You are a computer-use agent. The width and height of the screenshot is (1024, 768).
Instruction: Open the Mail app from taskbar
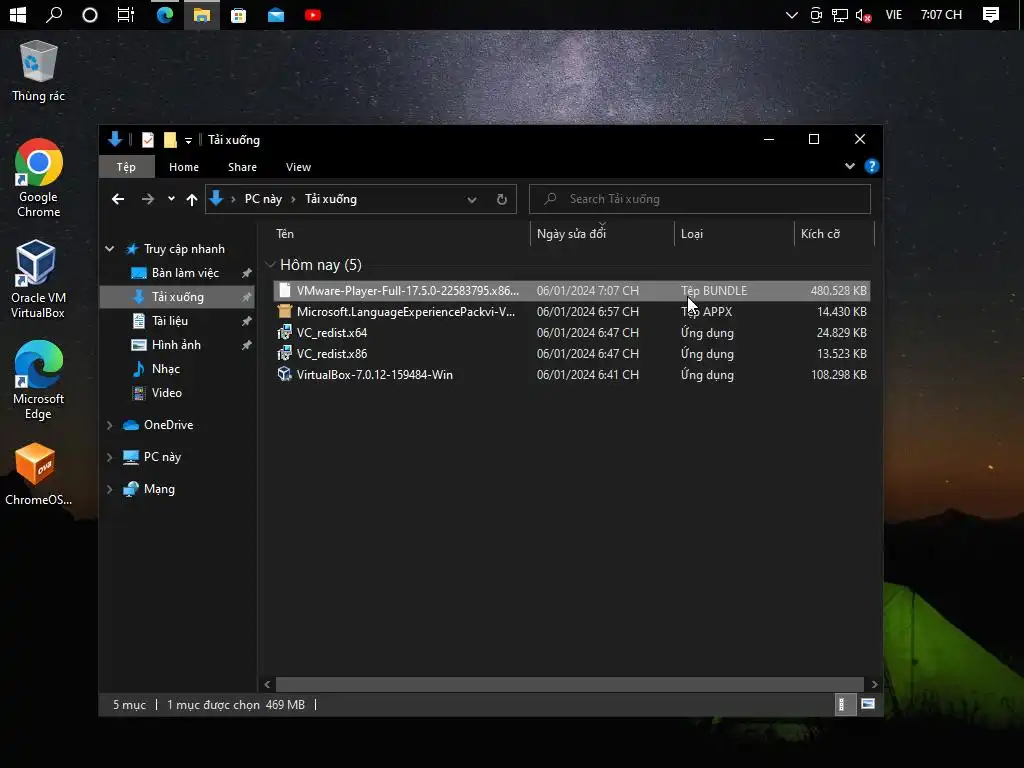[276, 15]
